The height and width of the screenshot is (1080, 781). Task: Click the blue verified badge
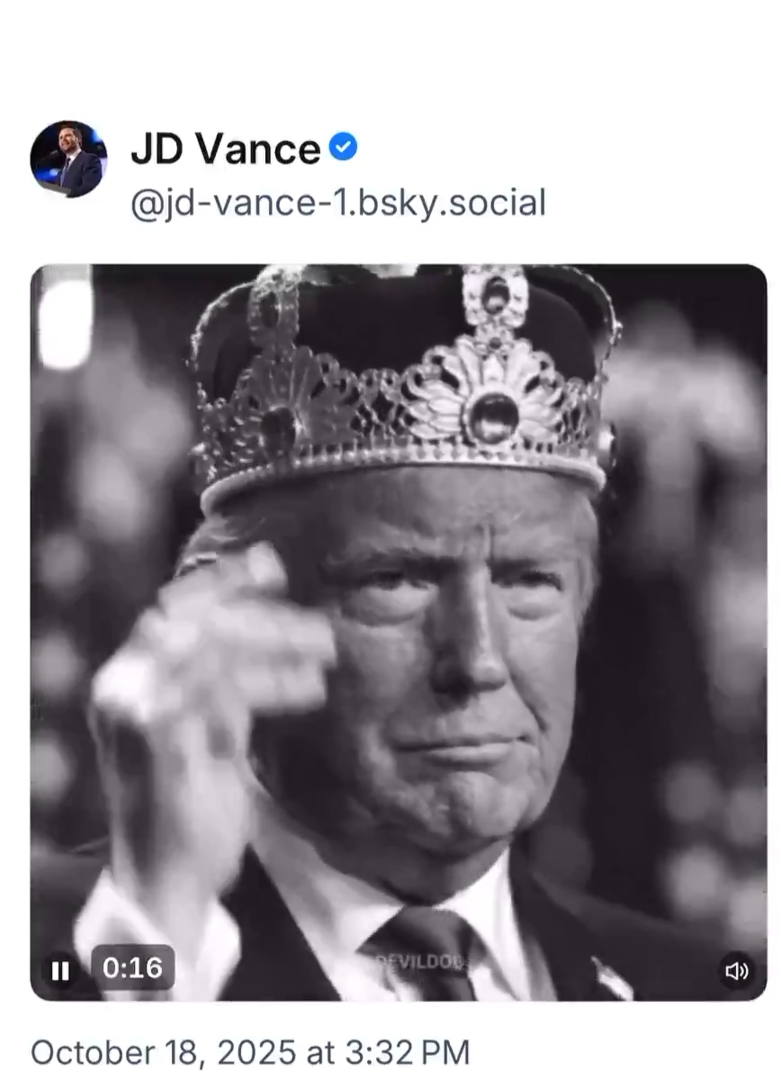tap(343, 149)
